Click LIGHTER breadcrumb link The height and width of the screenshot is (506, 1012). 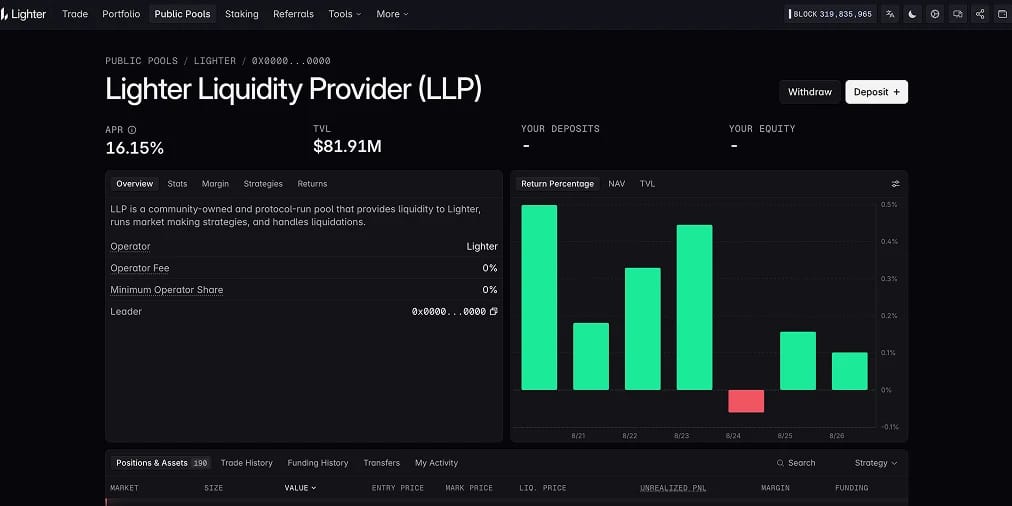click(x=215, y=61)
